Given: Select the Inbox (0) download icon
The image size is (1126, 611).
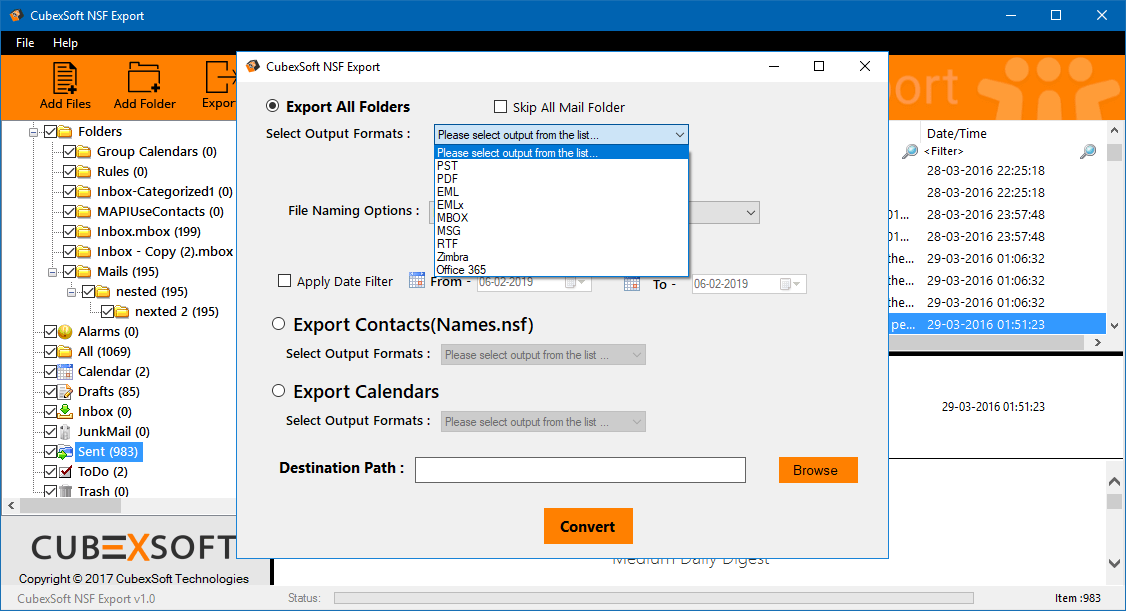Looking at the screenshot, I should pyautogui.click(x=65, y=411).
